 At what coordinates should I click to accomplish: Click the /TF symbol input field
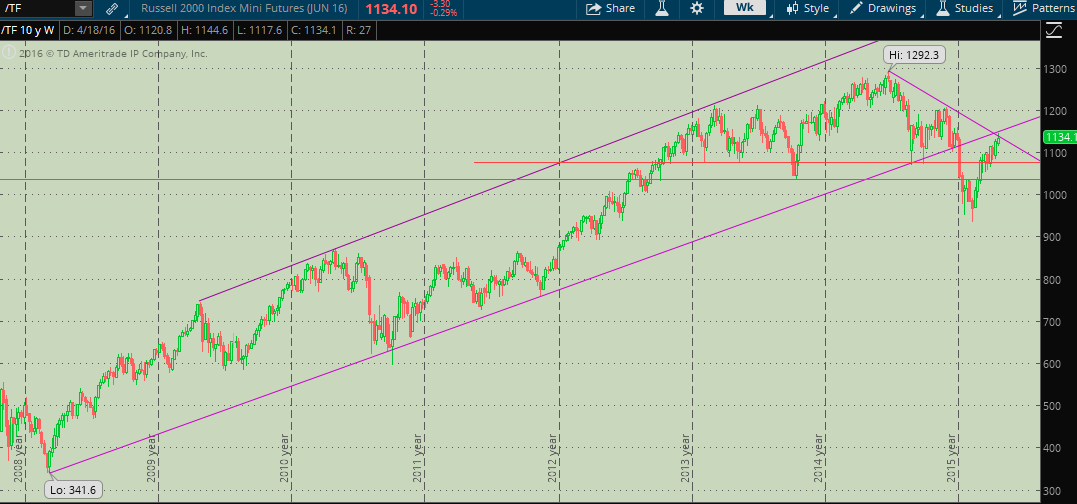(37, 8)
